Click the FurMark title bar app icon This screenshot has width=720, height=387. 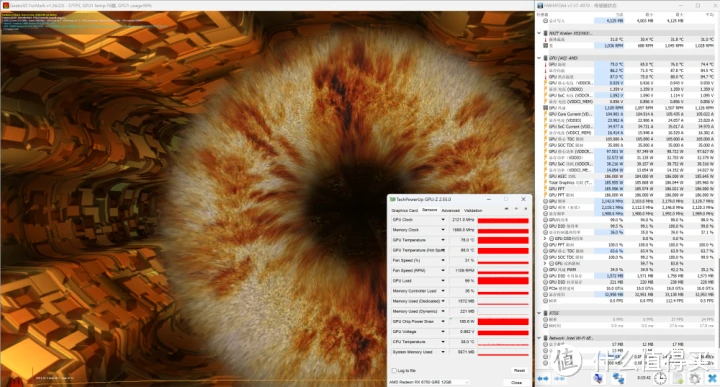pyautogui.click(x=6, y=6)
